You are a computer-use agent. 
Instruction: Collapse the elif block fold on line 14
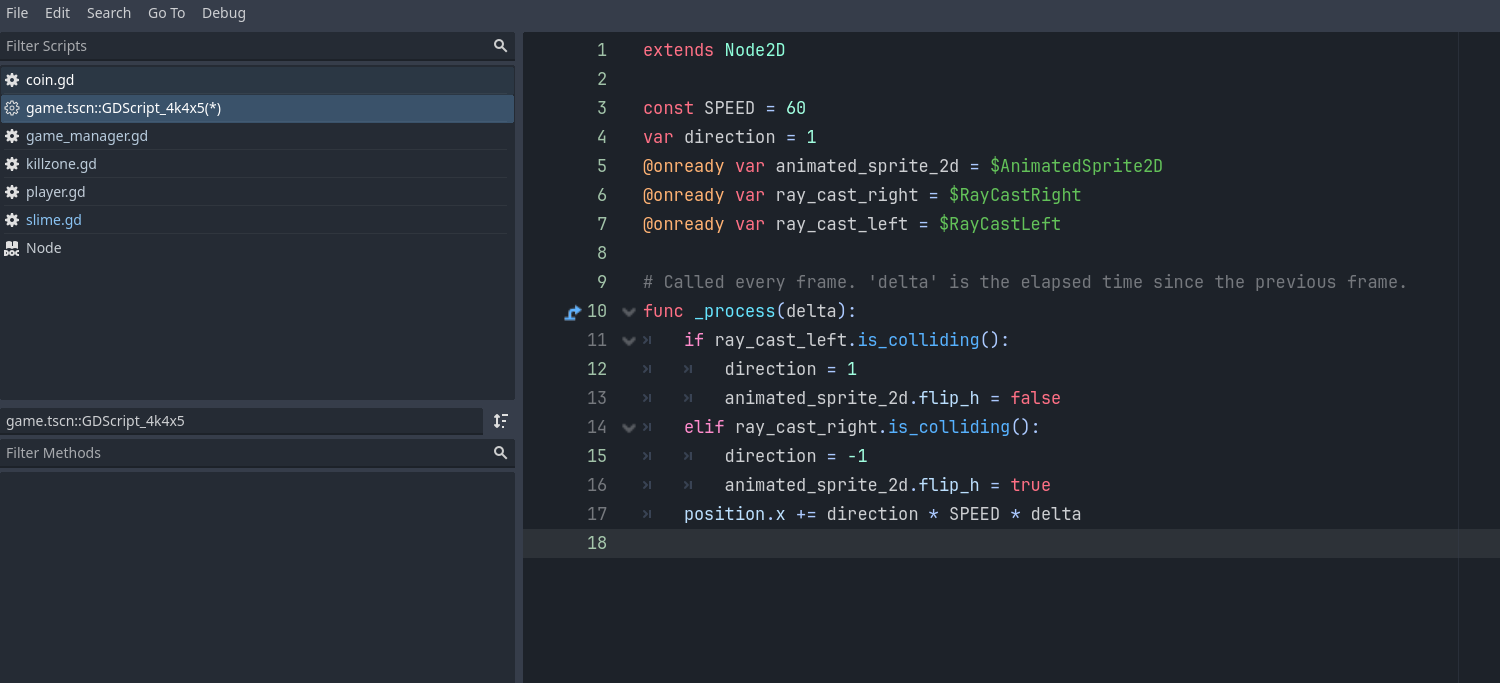[629, 428]
